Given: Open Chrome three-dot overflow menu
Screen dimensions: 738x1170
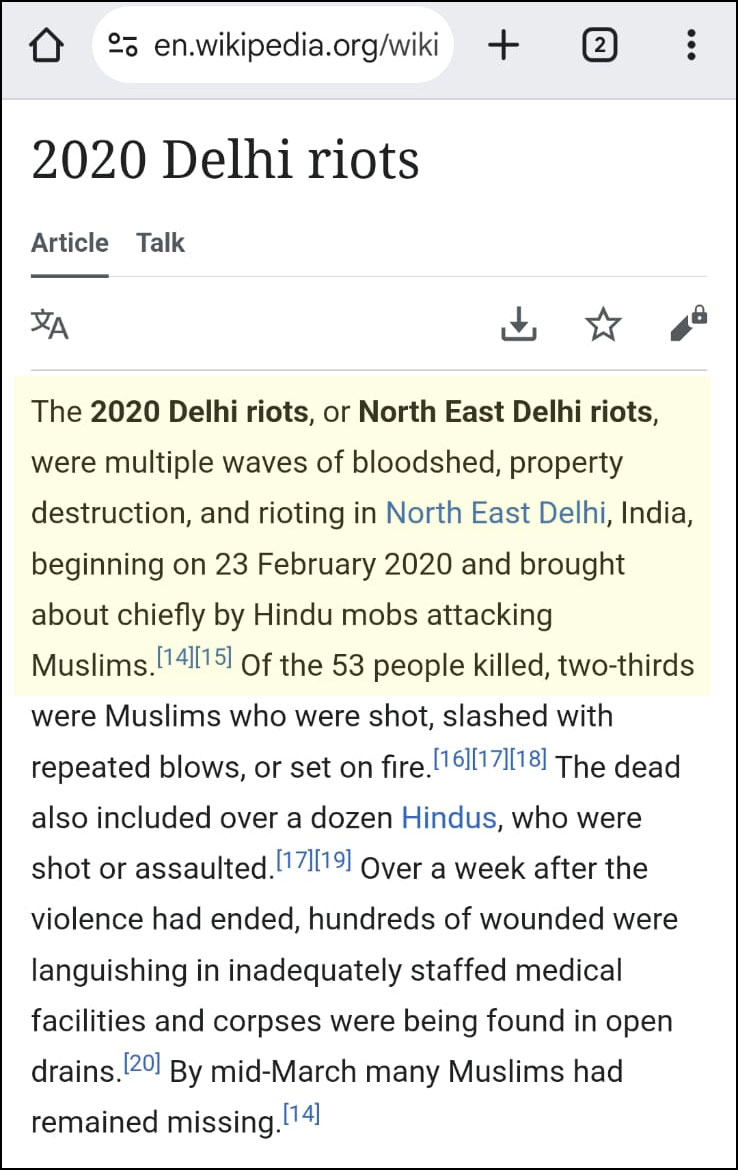Looking at the screenshot, I should pyautogui.click(x=691, y=45).
